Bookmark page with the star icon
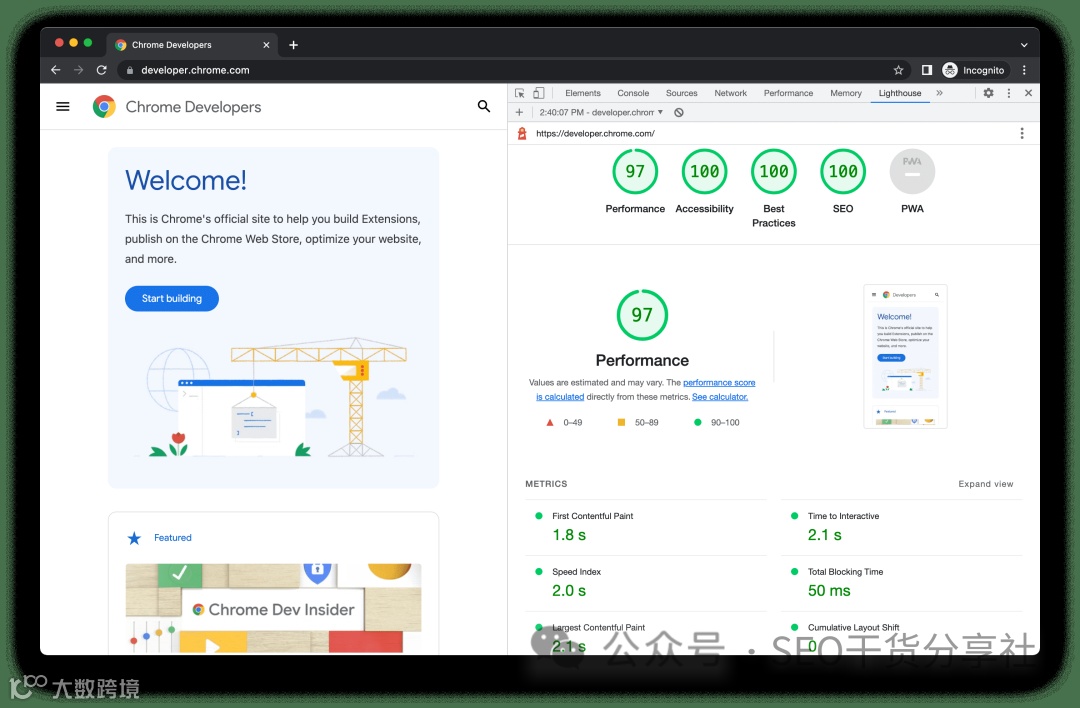1080x708 pixels. [x=898, y=70]
